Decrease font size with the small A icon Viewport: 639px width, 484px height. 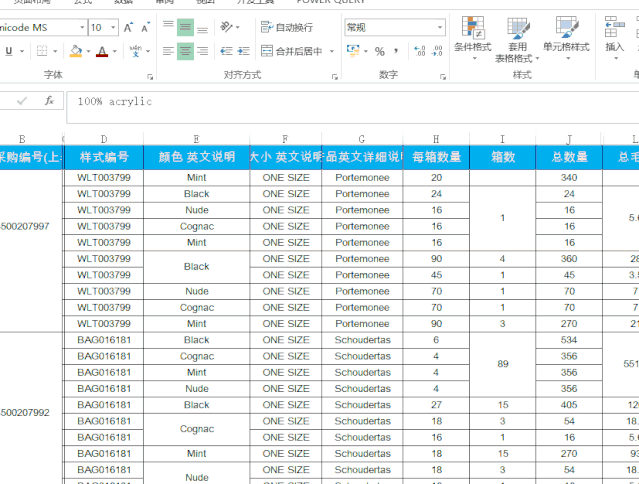click(145, 28)
